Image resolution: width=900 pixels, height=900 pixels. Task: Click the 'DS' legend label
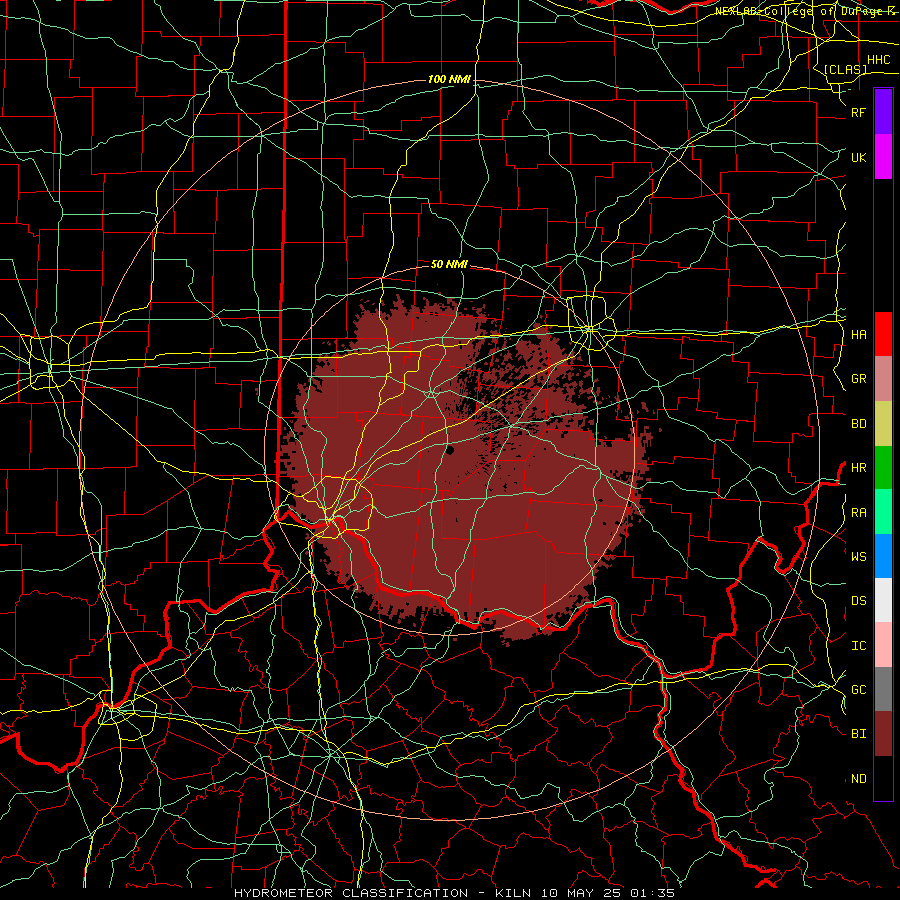click(858, 600)
